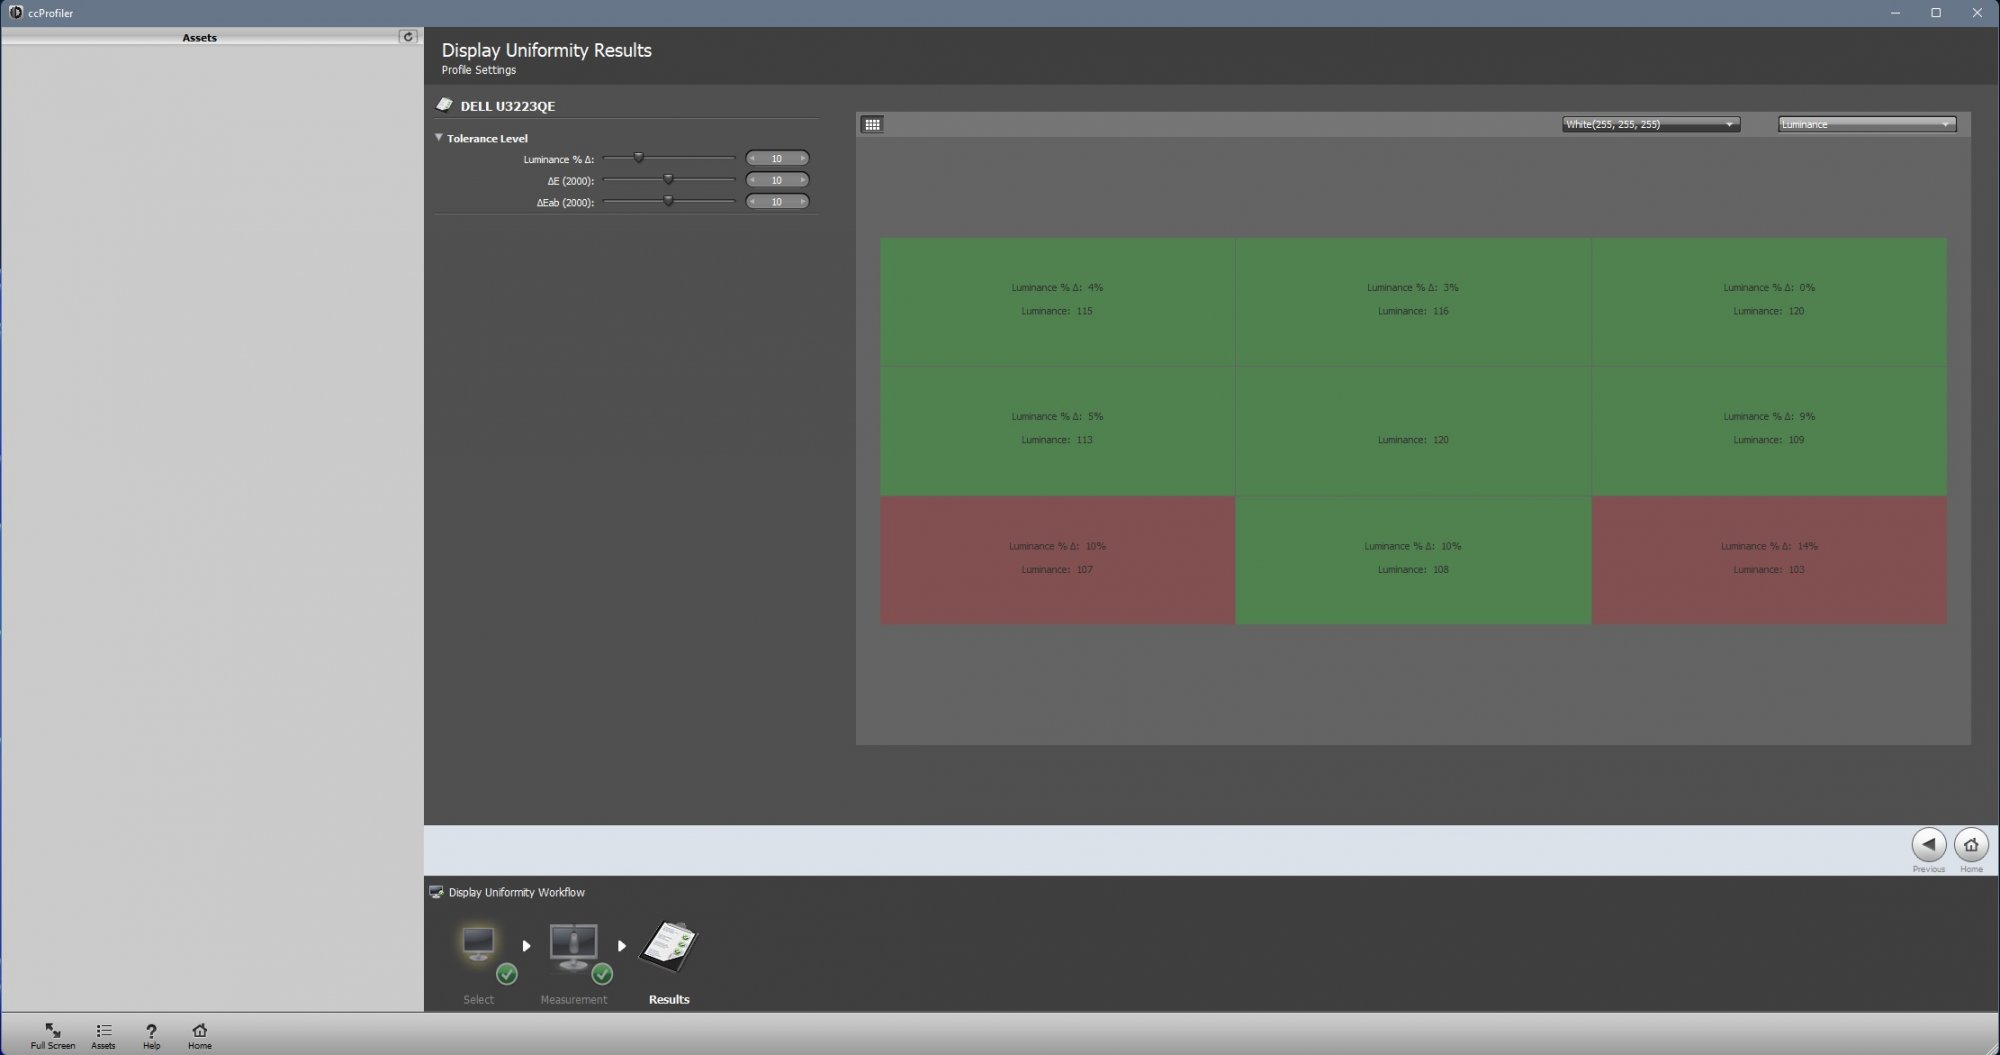
Task: Increase the ΔEab (2000) value with right arrow
Action: click(802, 201)
